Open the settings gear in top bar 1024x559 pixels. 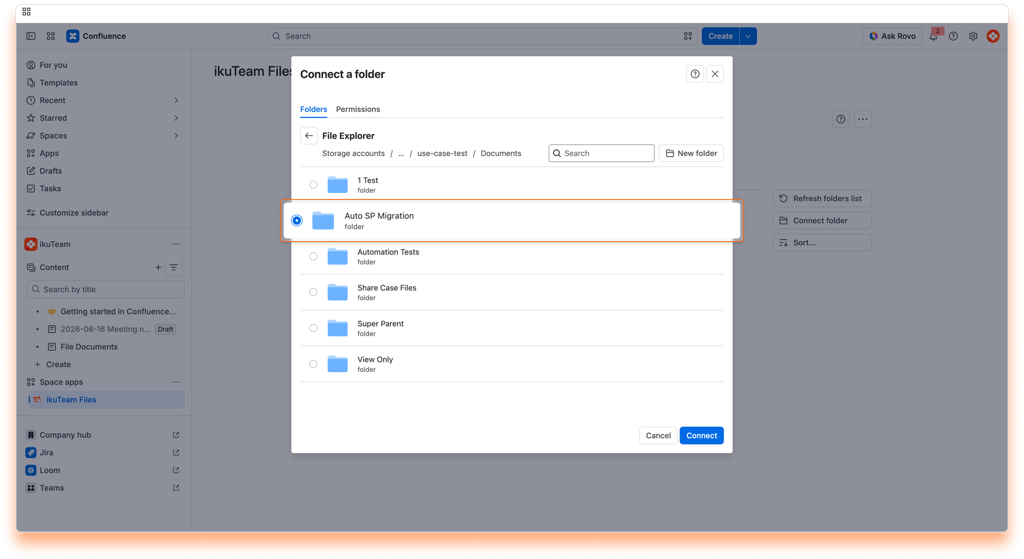[x=973, y=37]
